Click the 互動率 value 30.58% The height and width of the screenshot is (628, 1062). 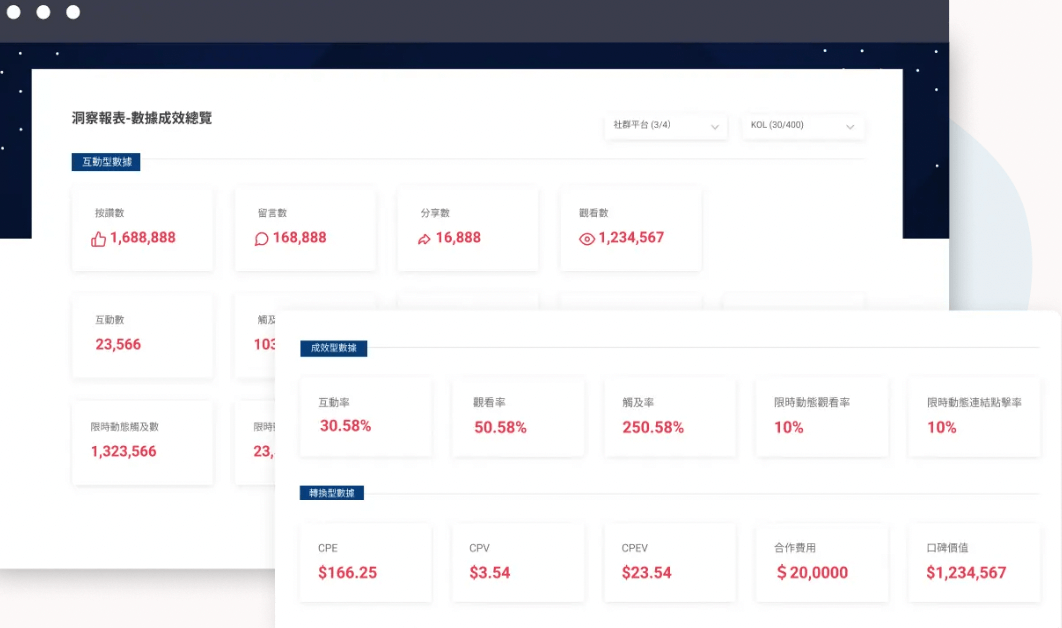click(x=345, y=425)
